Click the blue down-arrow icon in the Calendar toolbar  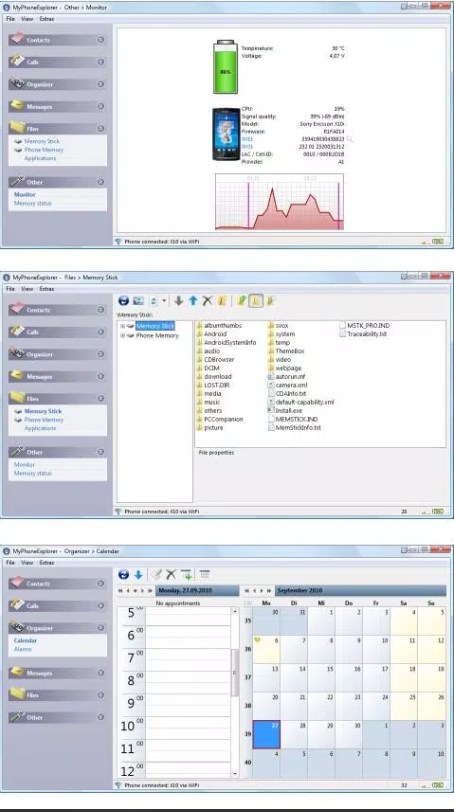(138, 574)
